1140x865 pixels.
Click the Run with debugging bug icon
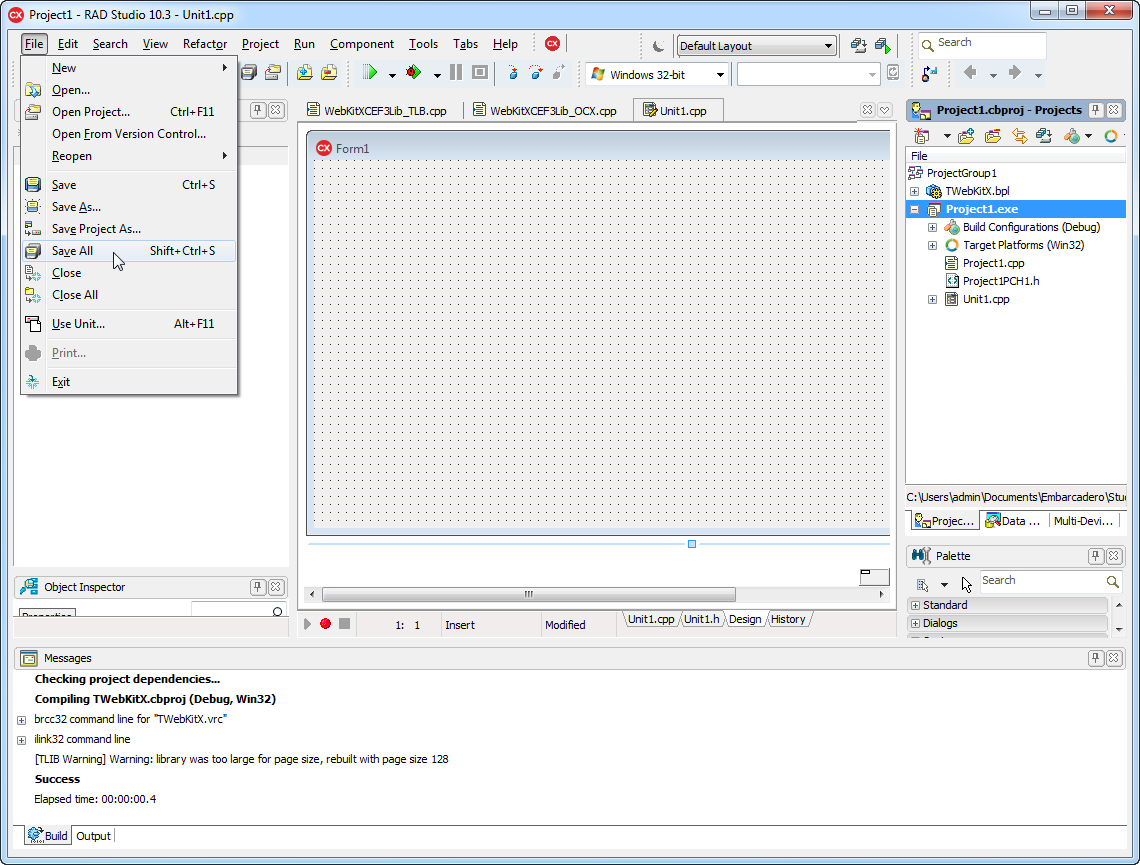pos(414,72)
